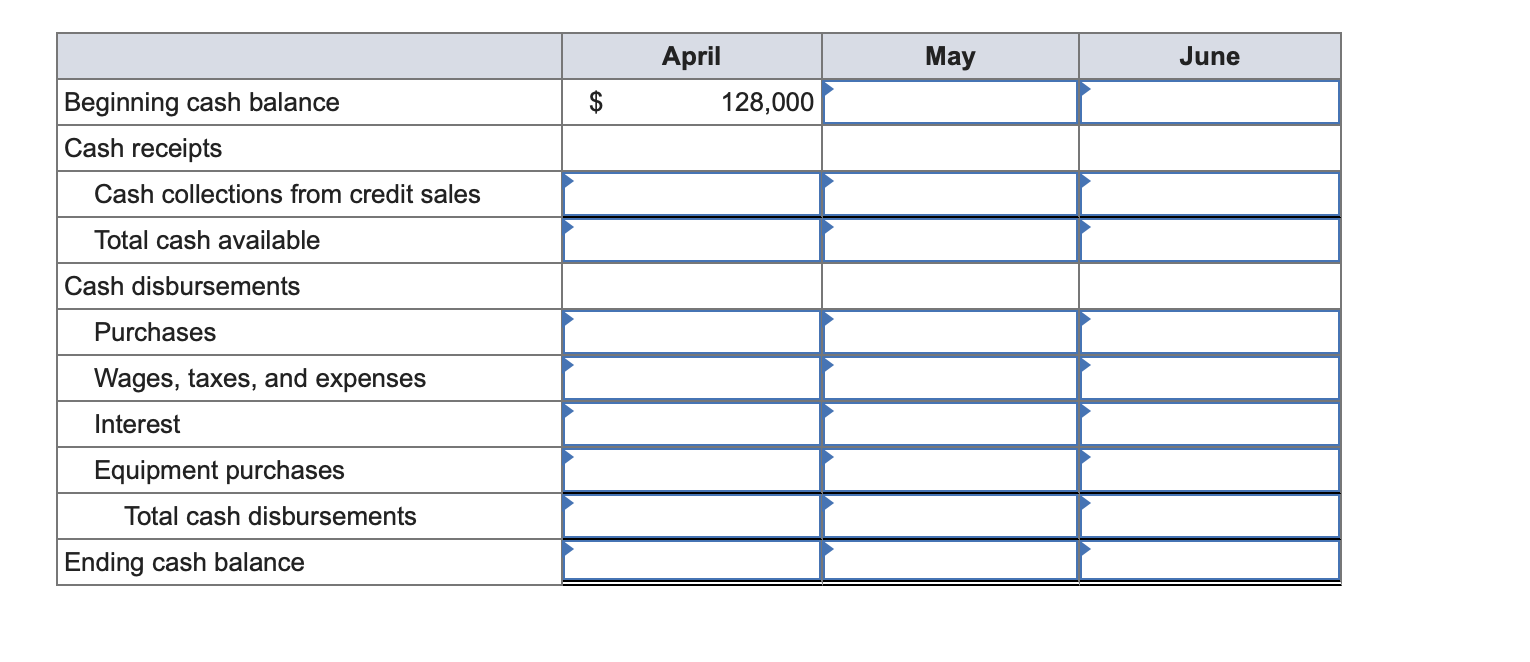Select May Equipment purchases cell
The width and height of the screenshot is (1530, 662).
(x=950, y=470)
